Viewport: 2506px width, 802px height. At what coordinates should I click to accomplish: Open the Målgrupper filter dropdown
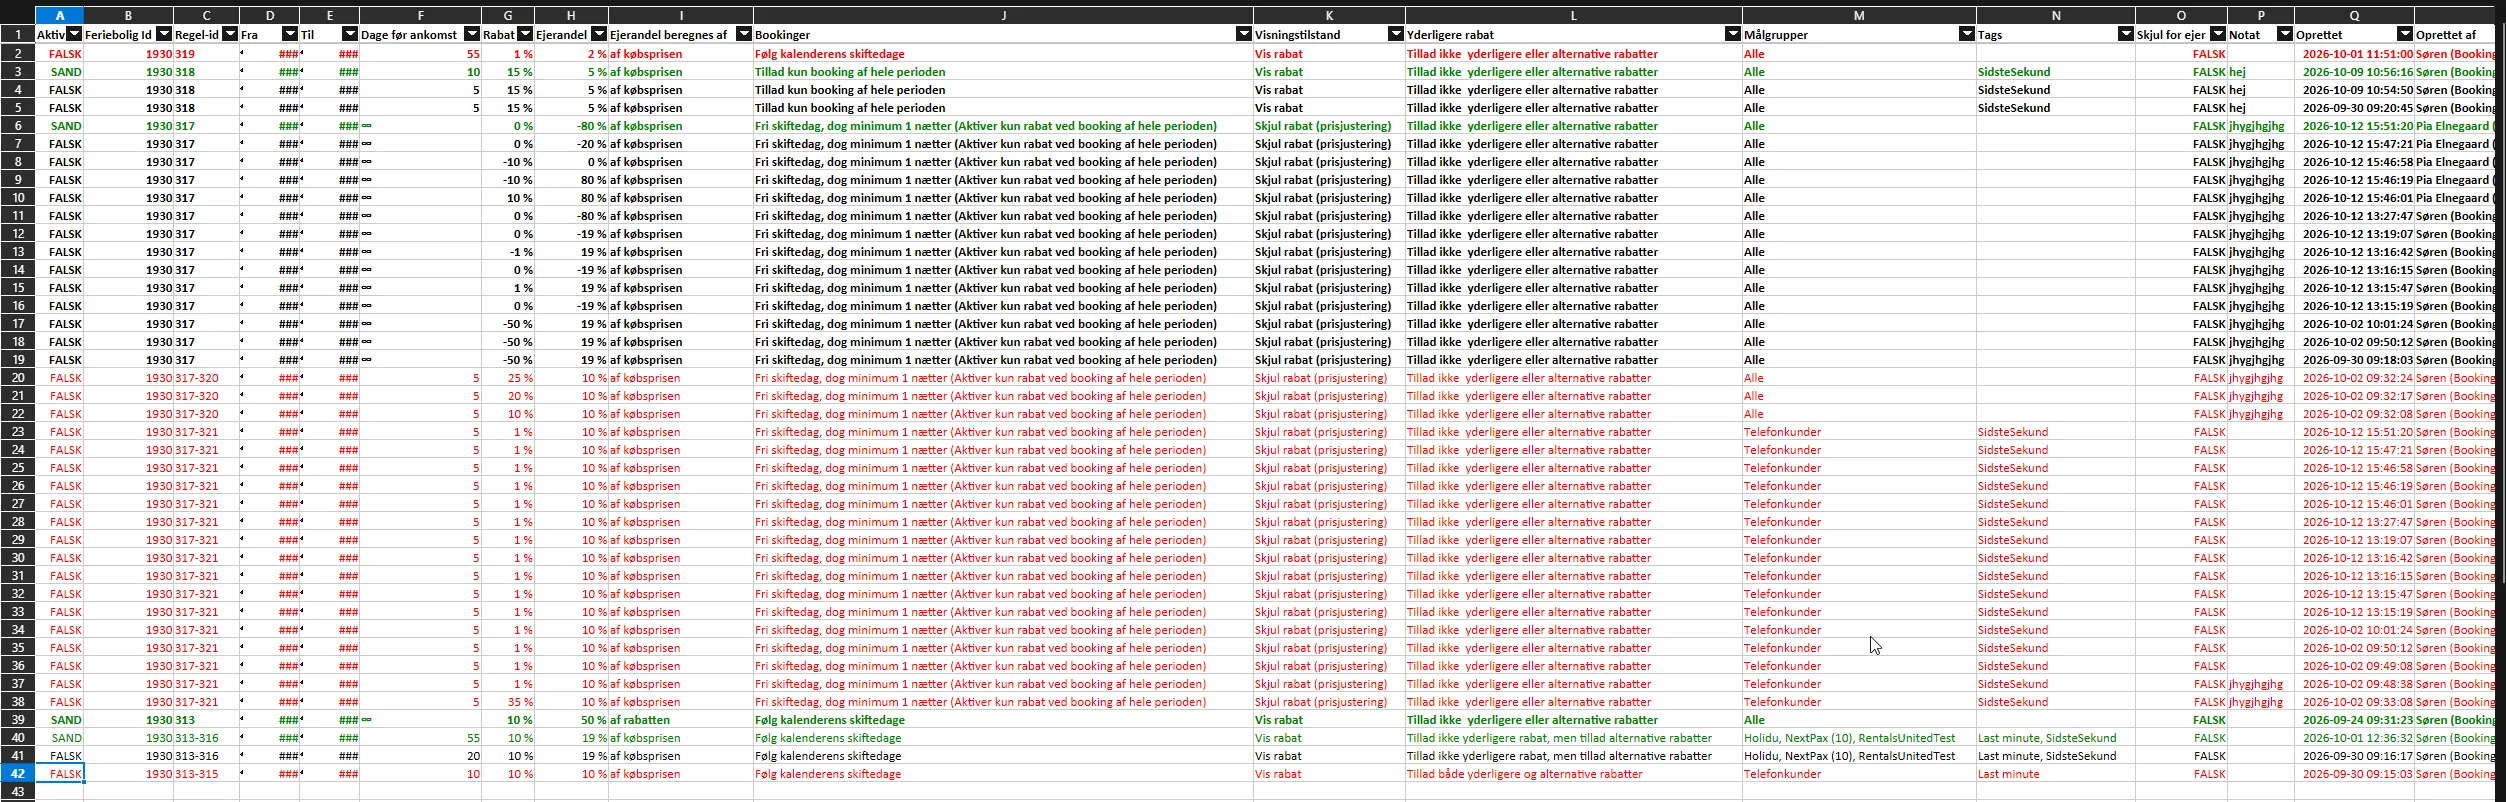(1966, 34)
